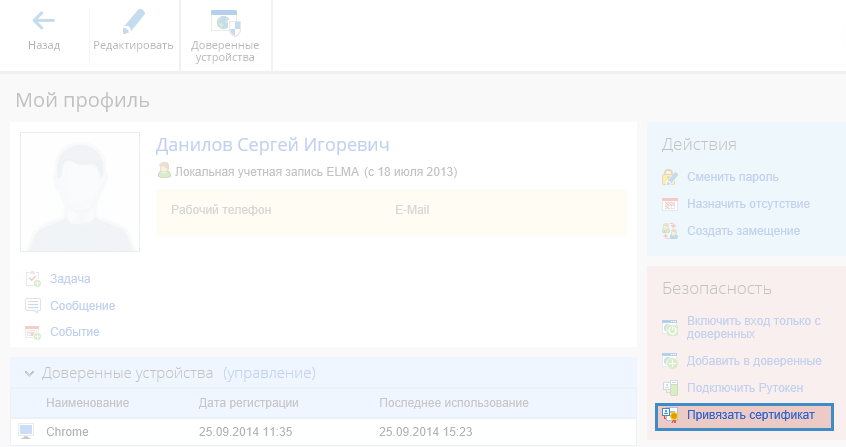Open Данилов Сергей Игоревич name link
846x447 pixels.
(x=272, y=145)
